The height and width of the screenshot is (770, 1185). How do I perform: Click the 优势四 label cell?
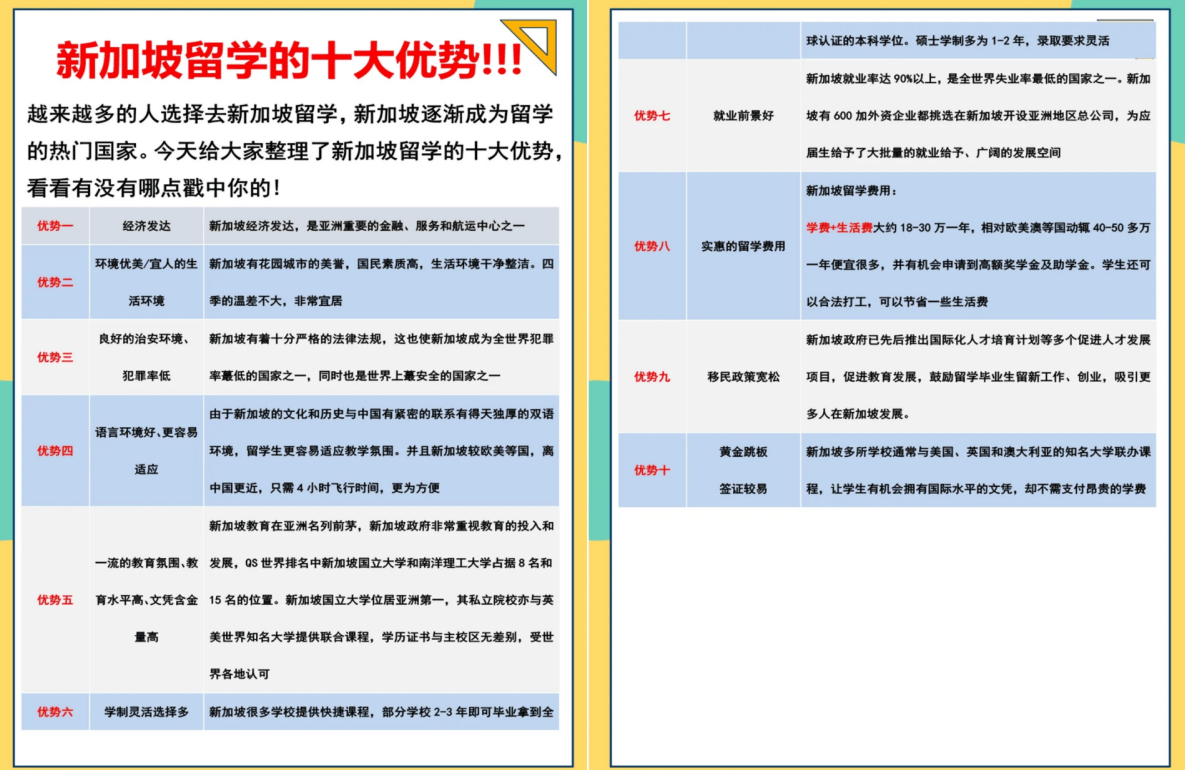pos(55,450)
